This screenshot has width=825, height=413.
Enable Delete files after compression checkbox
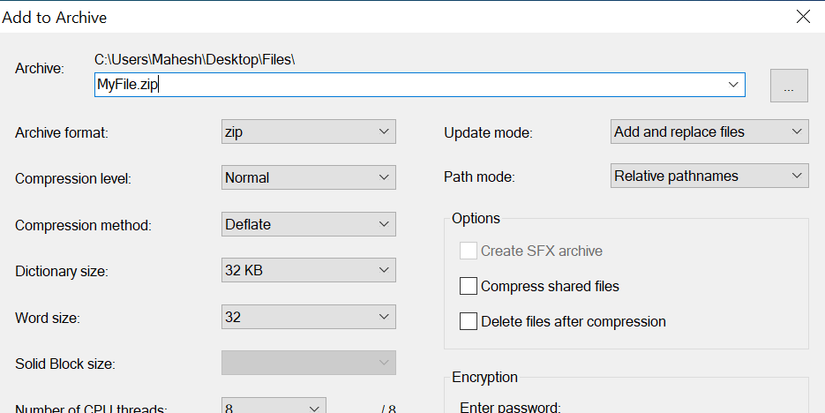pos(468,322)
